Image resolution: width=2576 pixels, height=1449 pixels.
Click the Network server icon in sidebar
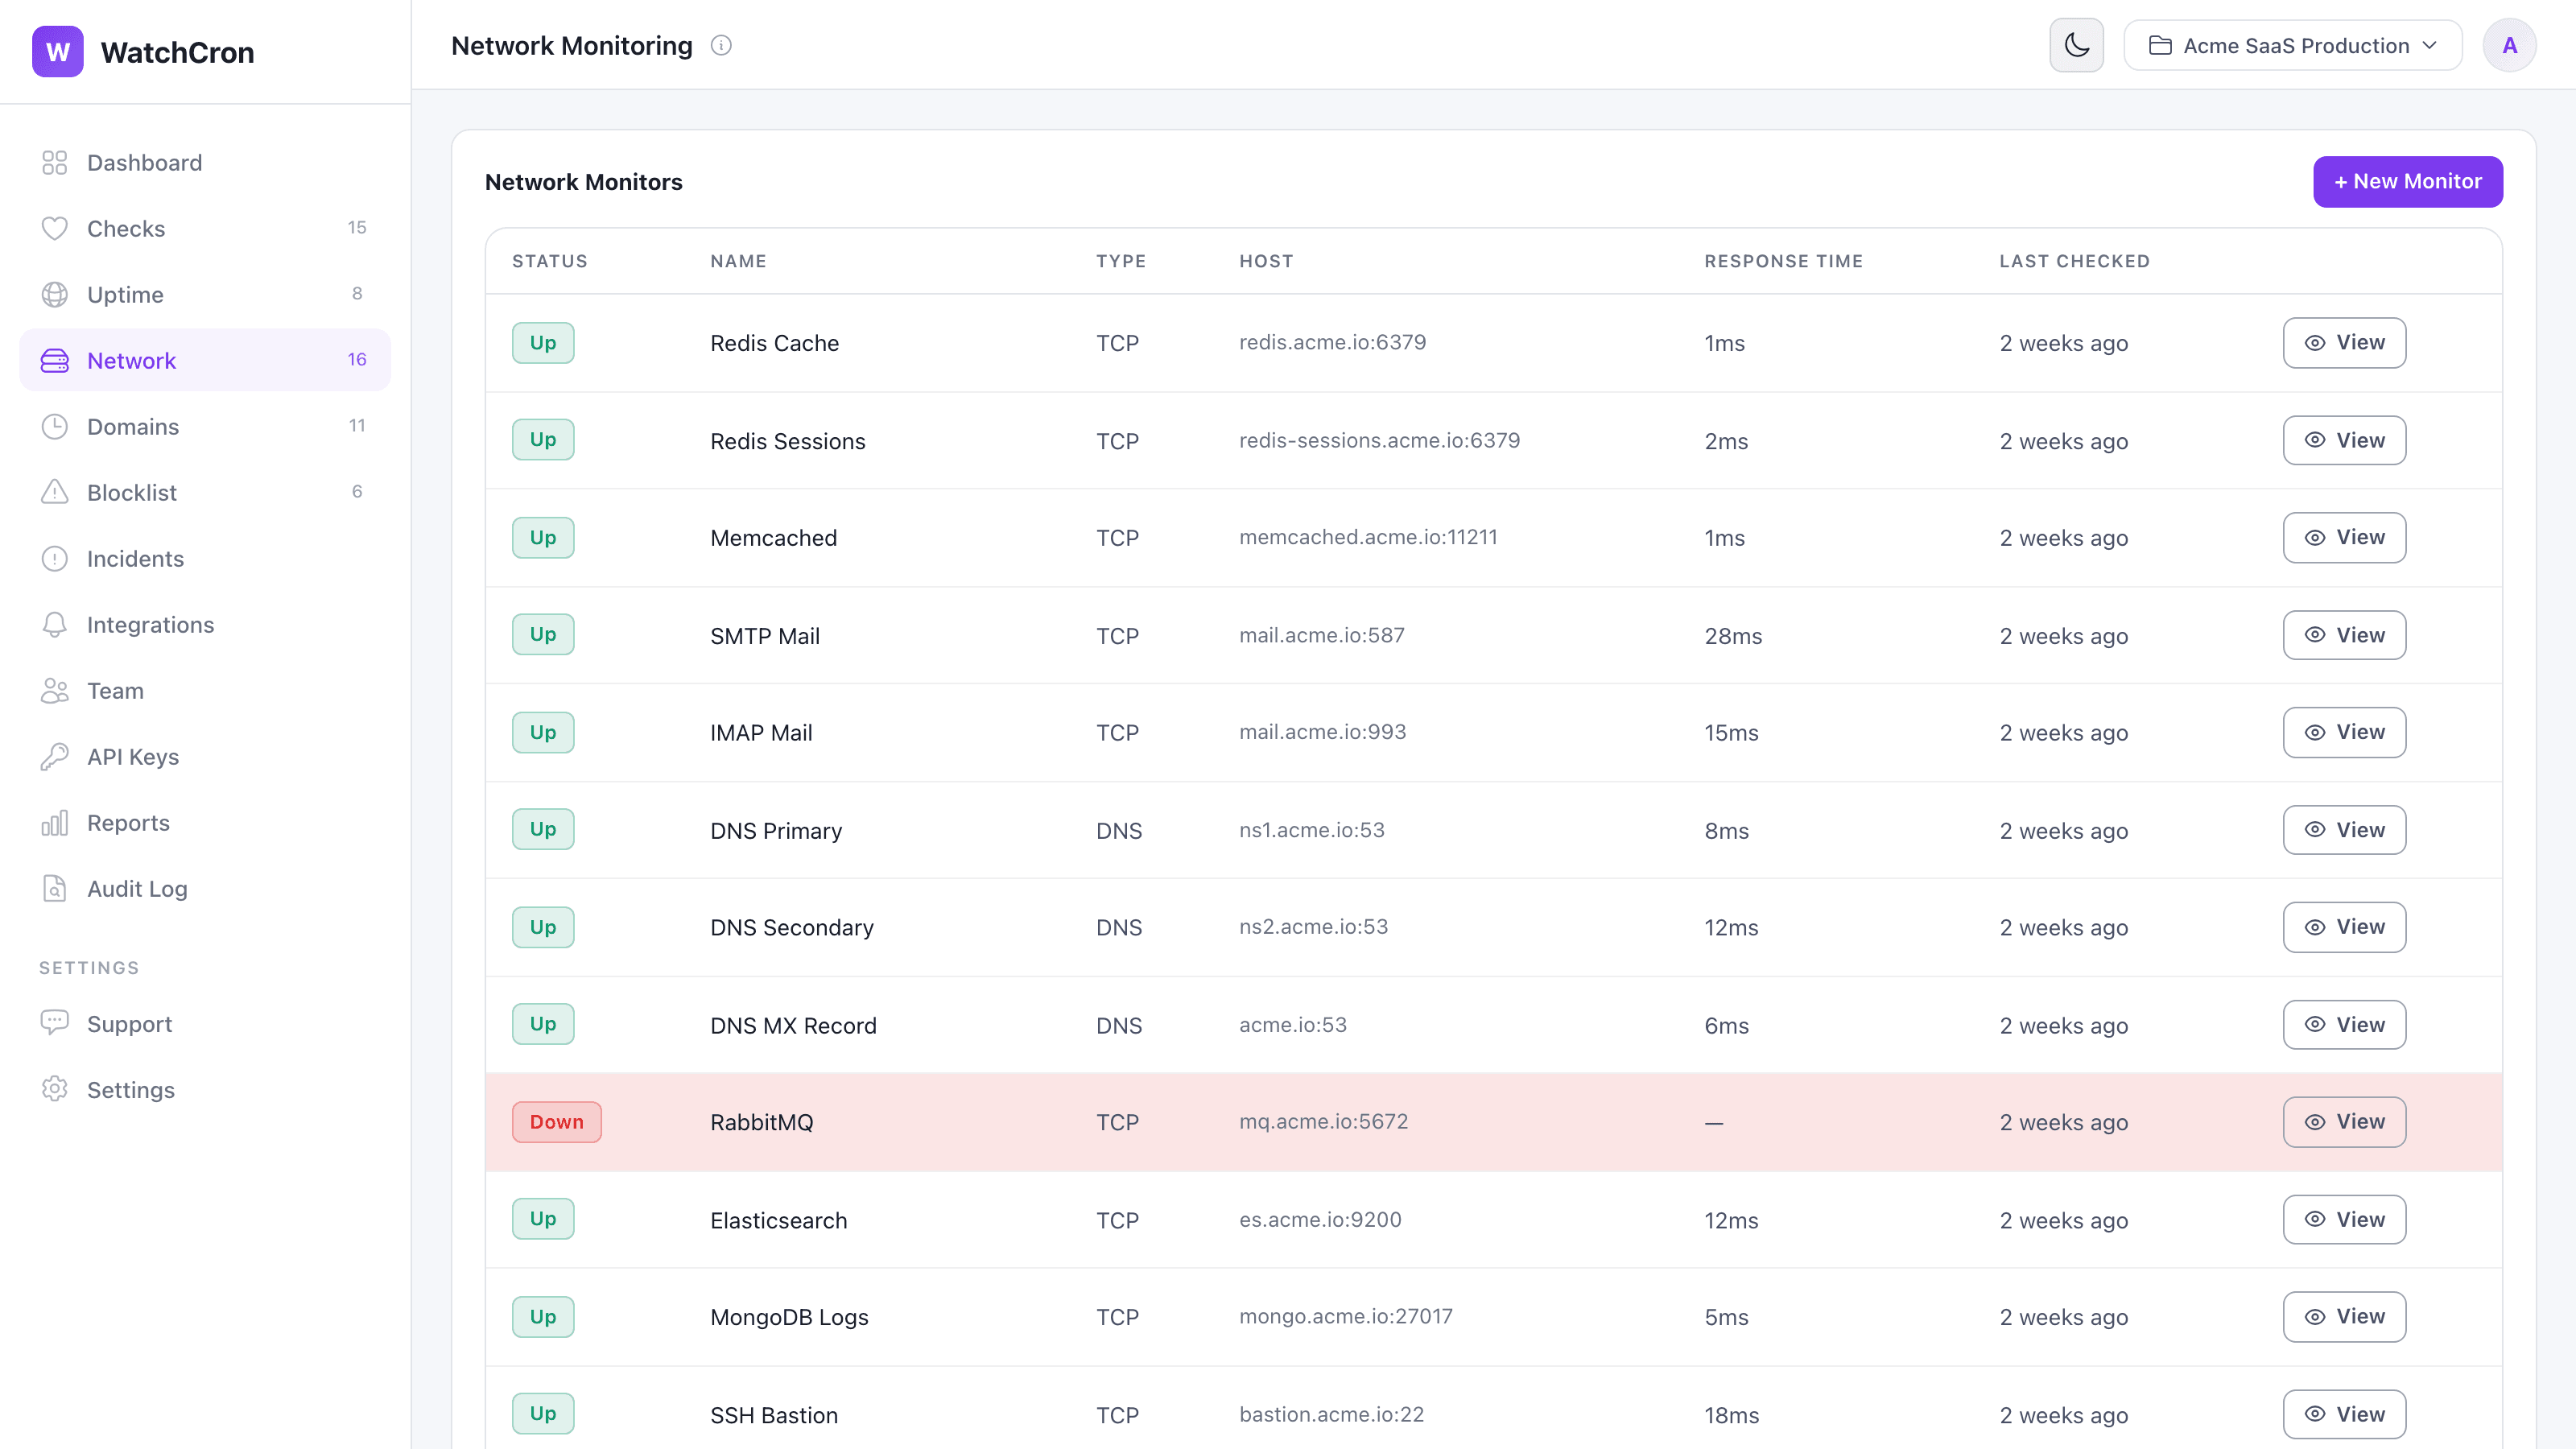coord(55,361)
